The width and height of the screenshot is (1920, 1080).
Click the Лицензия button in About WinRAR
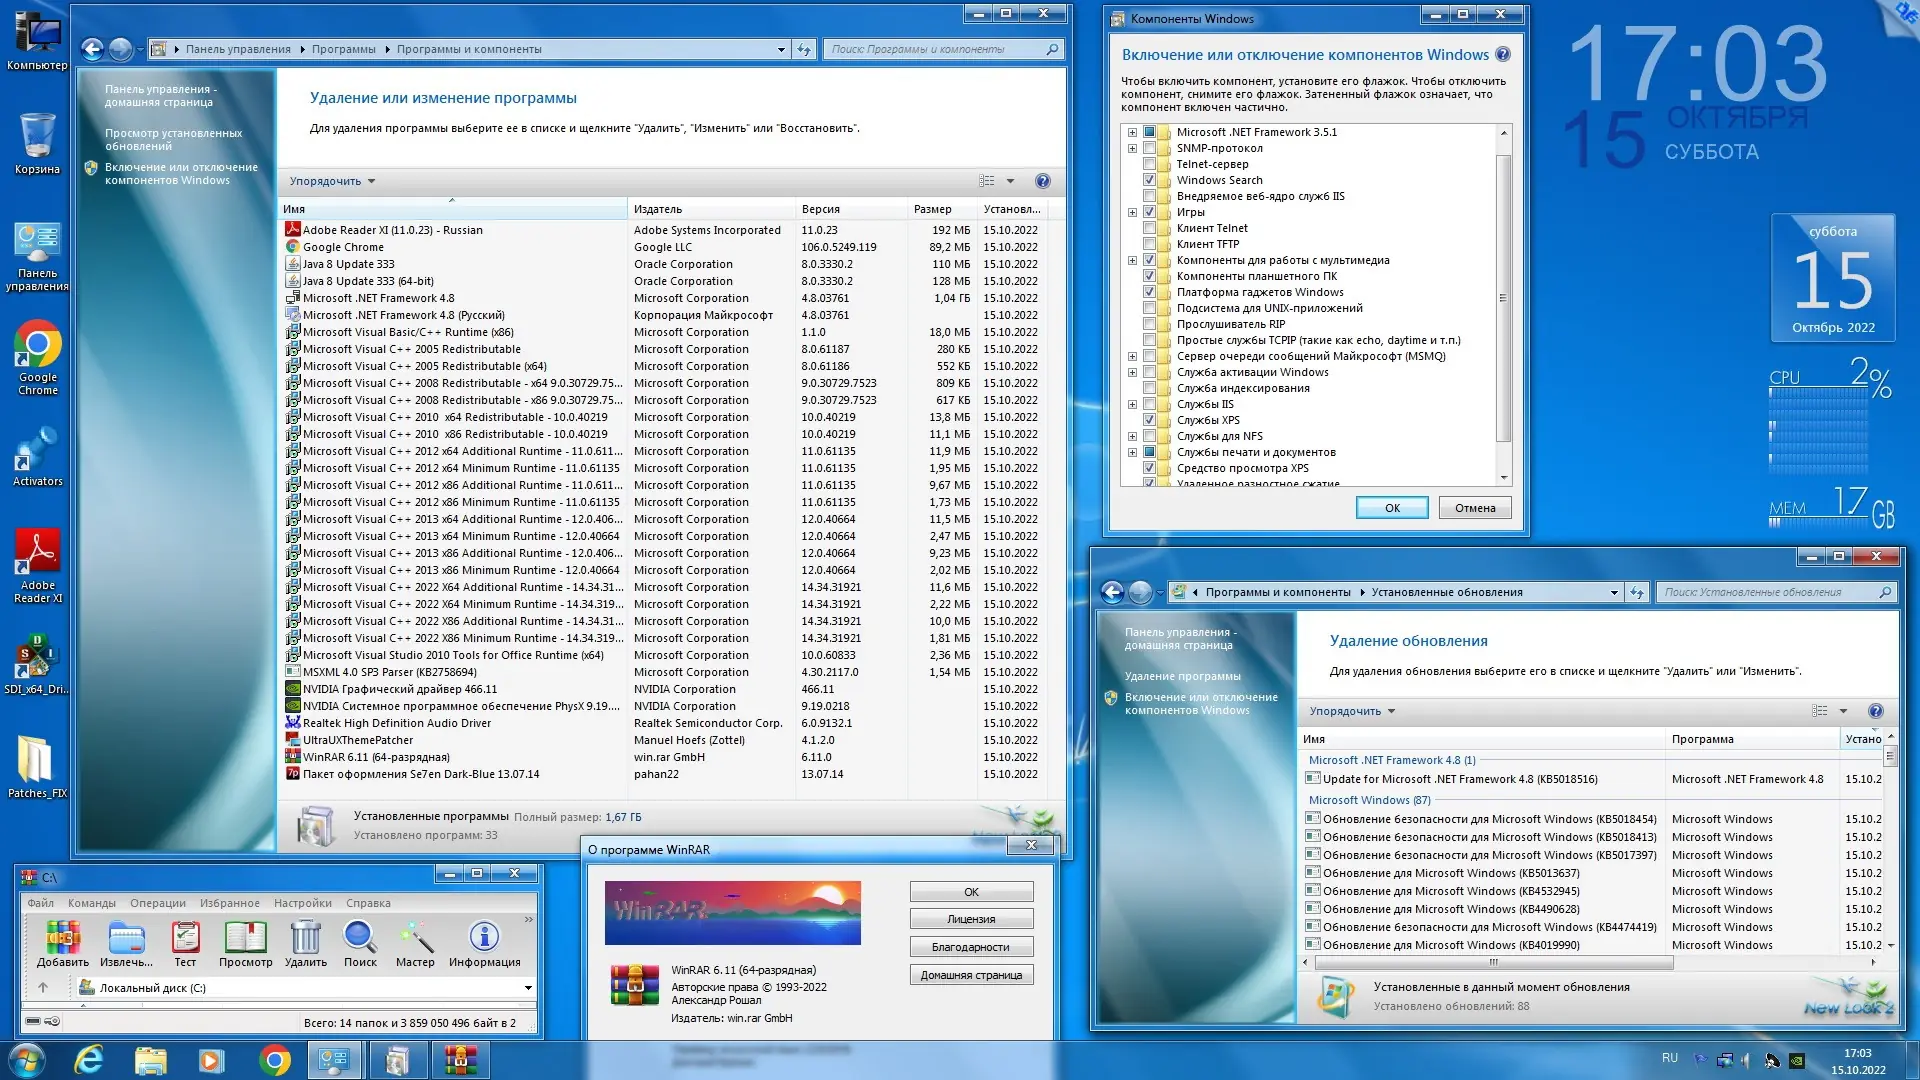coord(970,919)
